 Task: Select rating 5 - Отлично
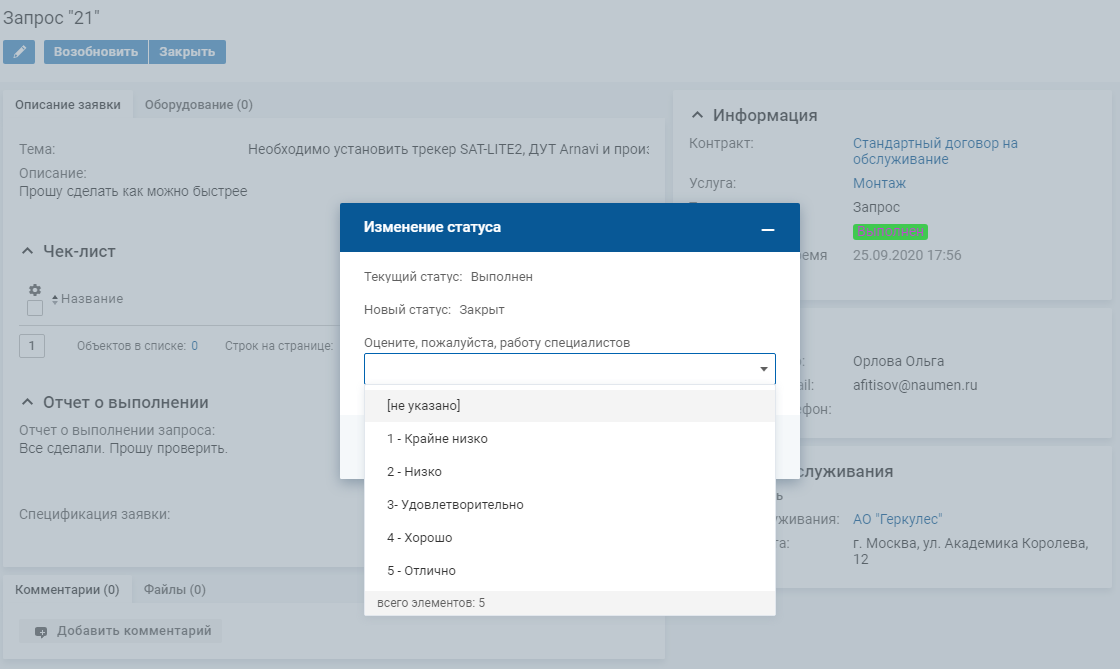[570, 570]
